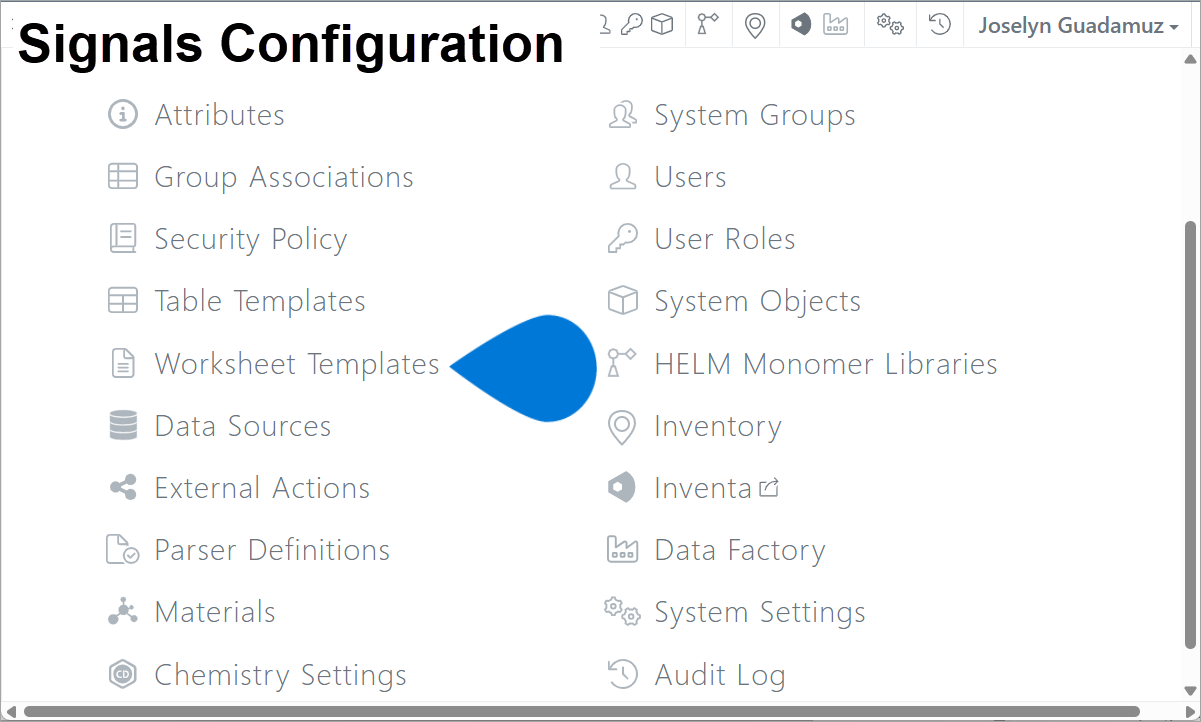
Task: Select the dark Inventa shield toolbar icon
Action: pyautogui.click(x=800, y=23)
